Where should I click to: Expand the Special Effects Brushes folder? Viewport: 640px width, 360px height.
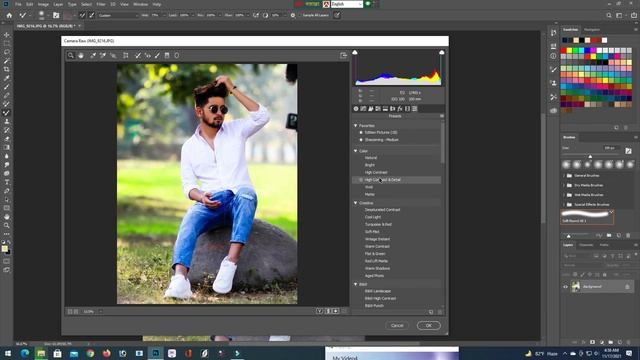pyautogui.click(x=564, y=204)
